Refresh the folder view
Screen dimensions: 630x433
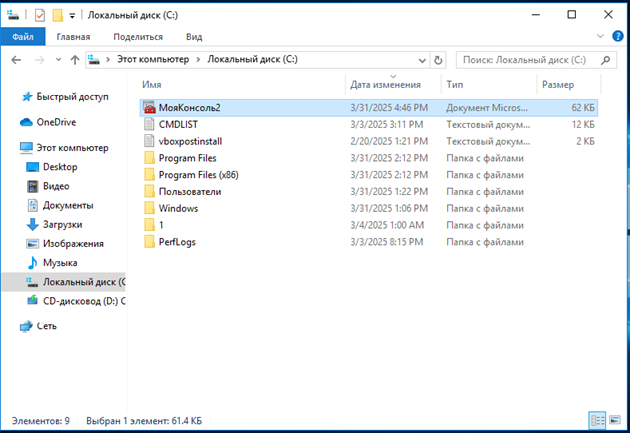(x=438, y=60)
